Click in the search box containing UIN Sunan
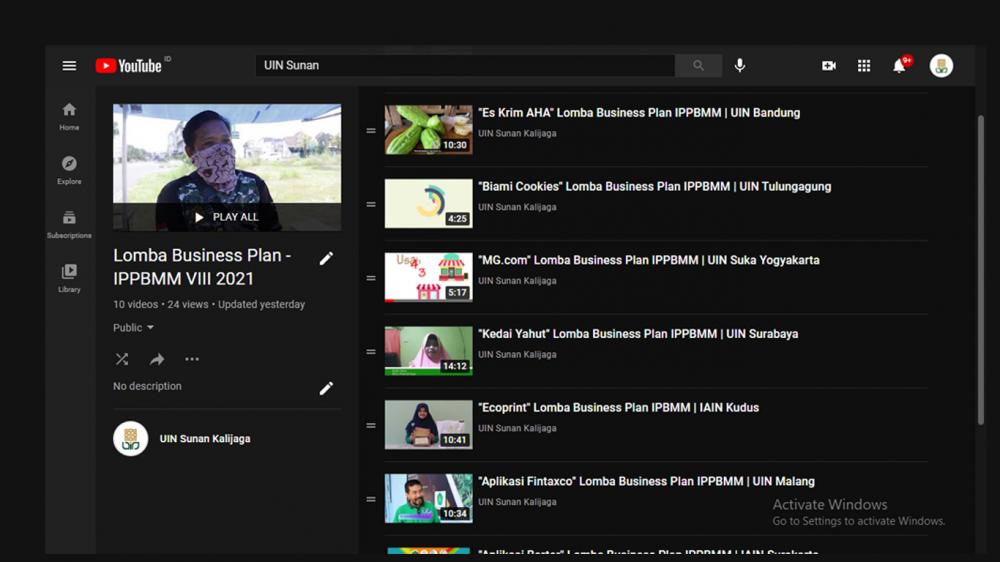Screen dimensions: 1000x562 pyautogui.click(x=465, y=66)
